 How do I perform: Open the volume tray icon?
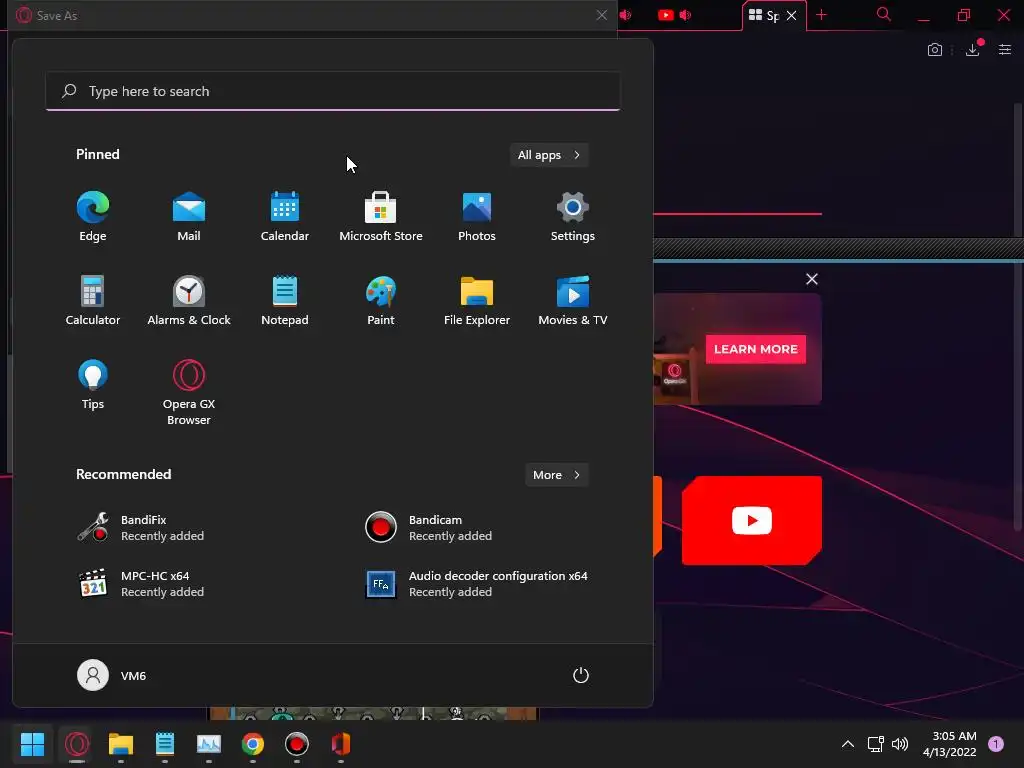900,744
